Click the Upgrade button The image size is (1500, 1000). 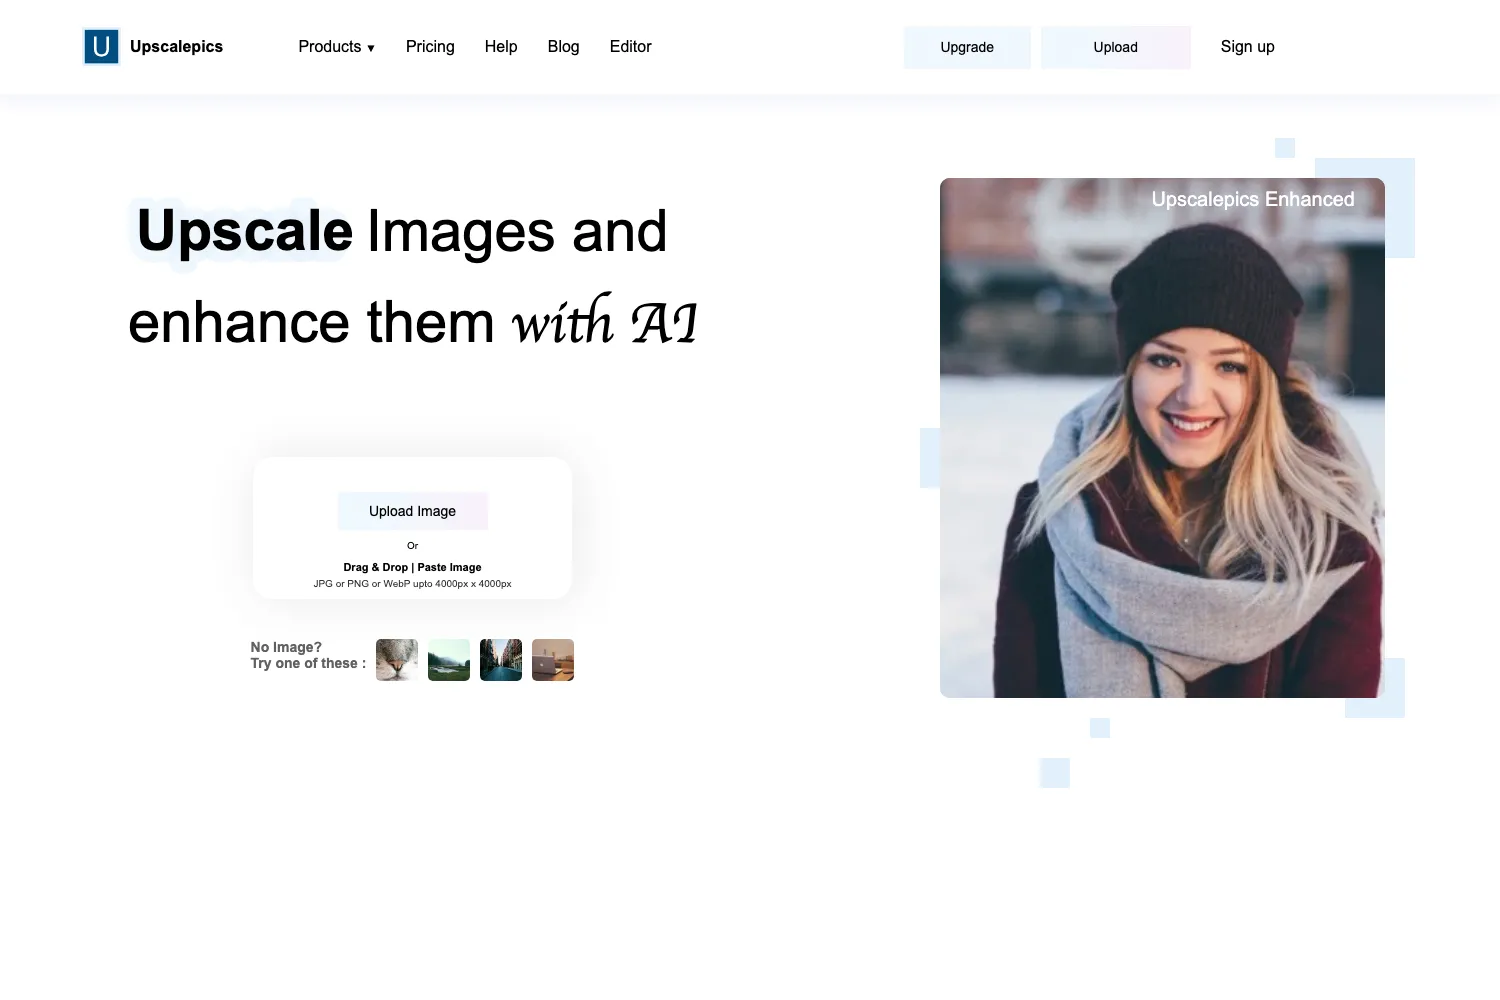pyautogui.click(x=967, y=47)
